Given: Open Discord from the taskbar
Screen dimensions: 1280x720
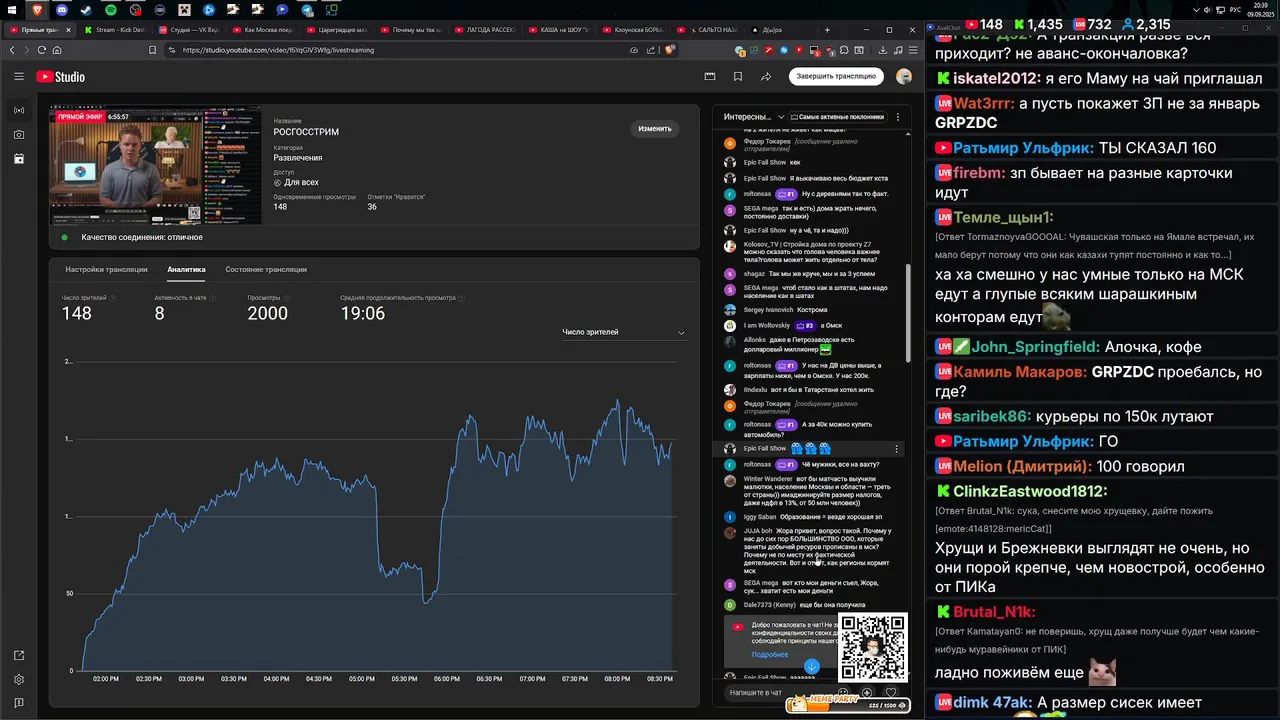Looking at the screenshot, I should (62, 9).
